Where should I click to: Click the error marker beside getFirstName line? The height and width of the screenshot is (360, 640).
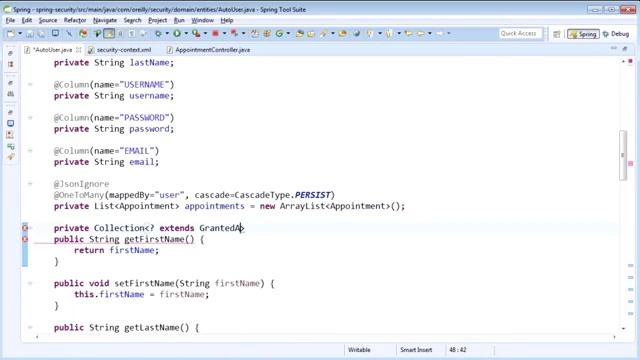point(25,239)
